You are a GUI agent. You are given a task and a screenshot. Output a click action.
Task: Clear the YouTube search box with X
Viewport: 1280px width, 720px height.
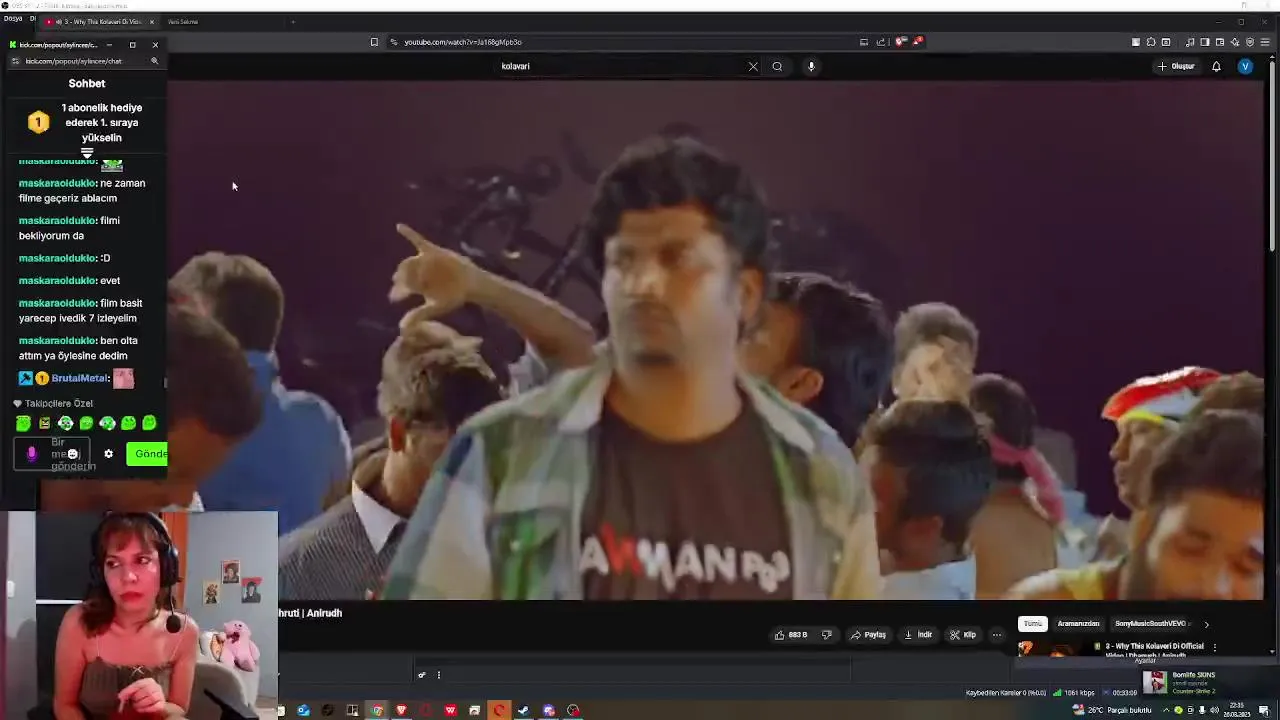tap(753, 66)
